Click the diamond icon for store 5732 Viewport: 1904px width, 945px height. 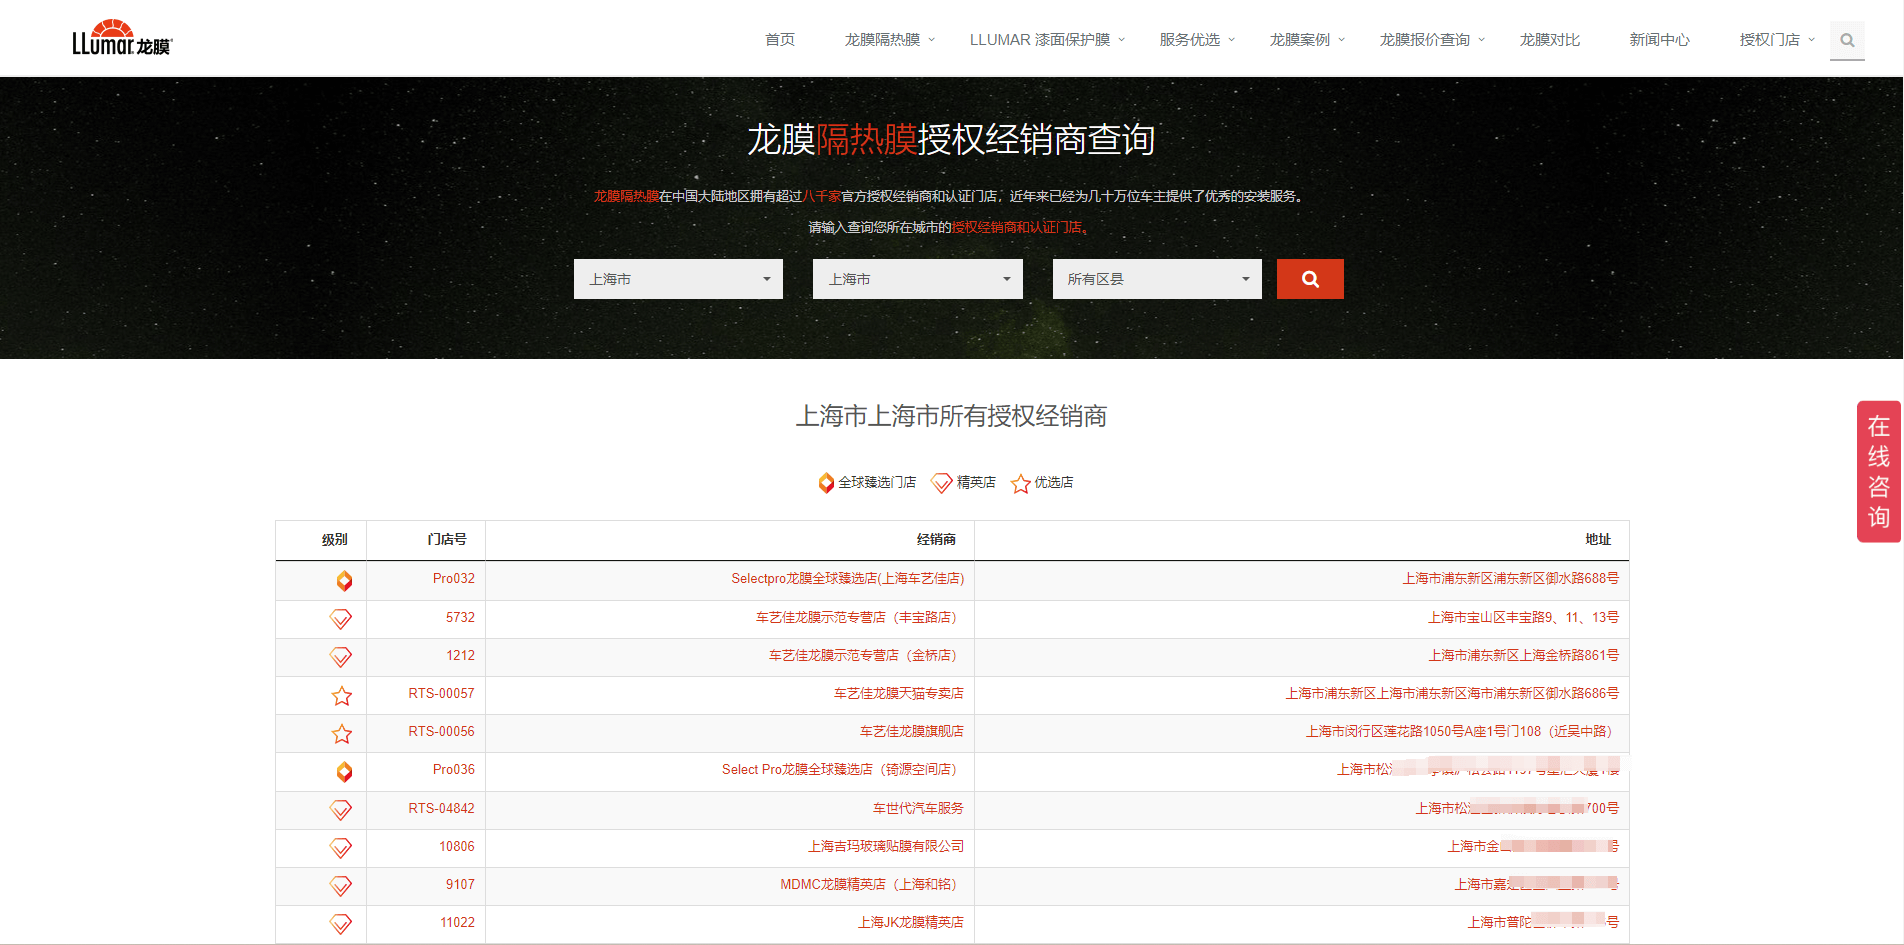tap(341, 619)
